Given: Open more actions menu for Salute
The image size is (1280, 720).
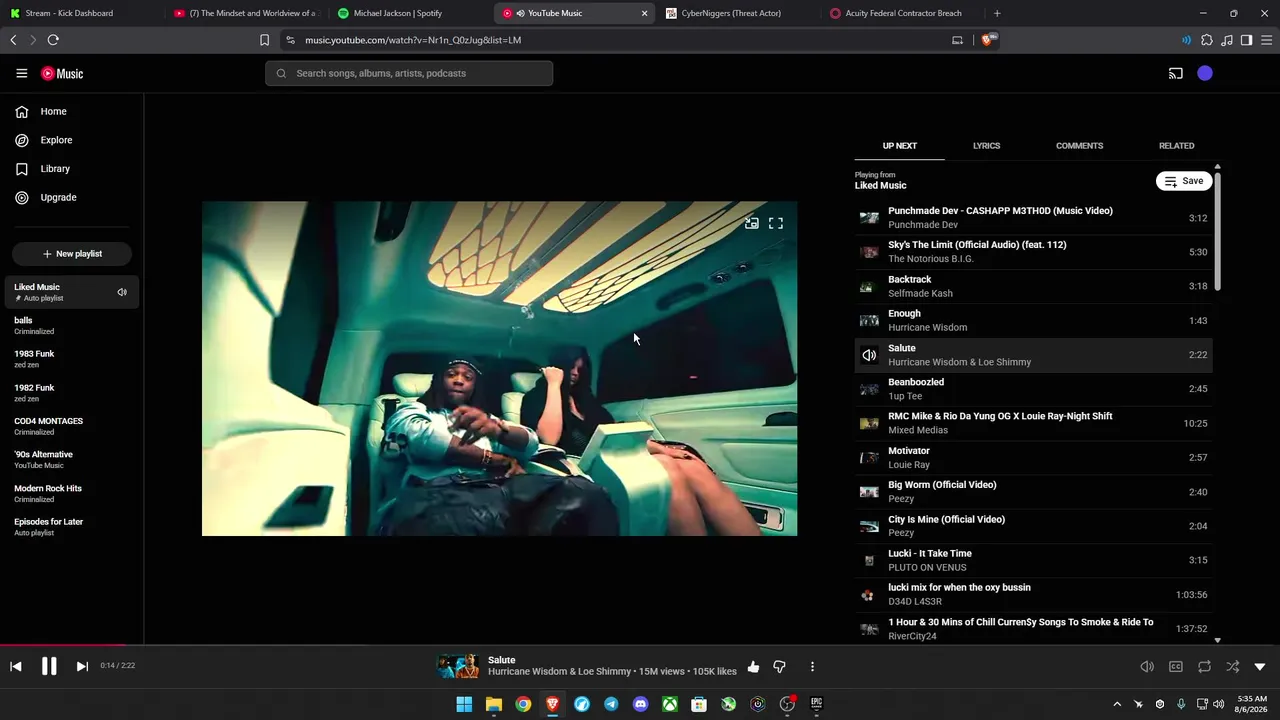Looking at the screenshot, I should [812, 666].
